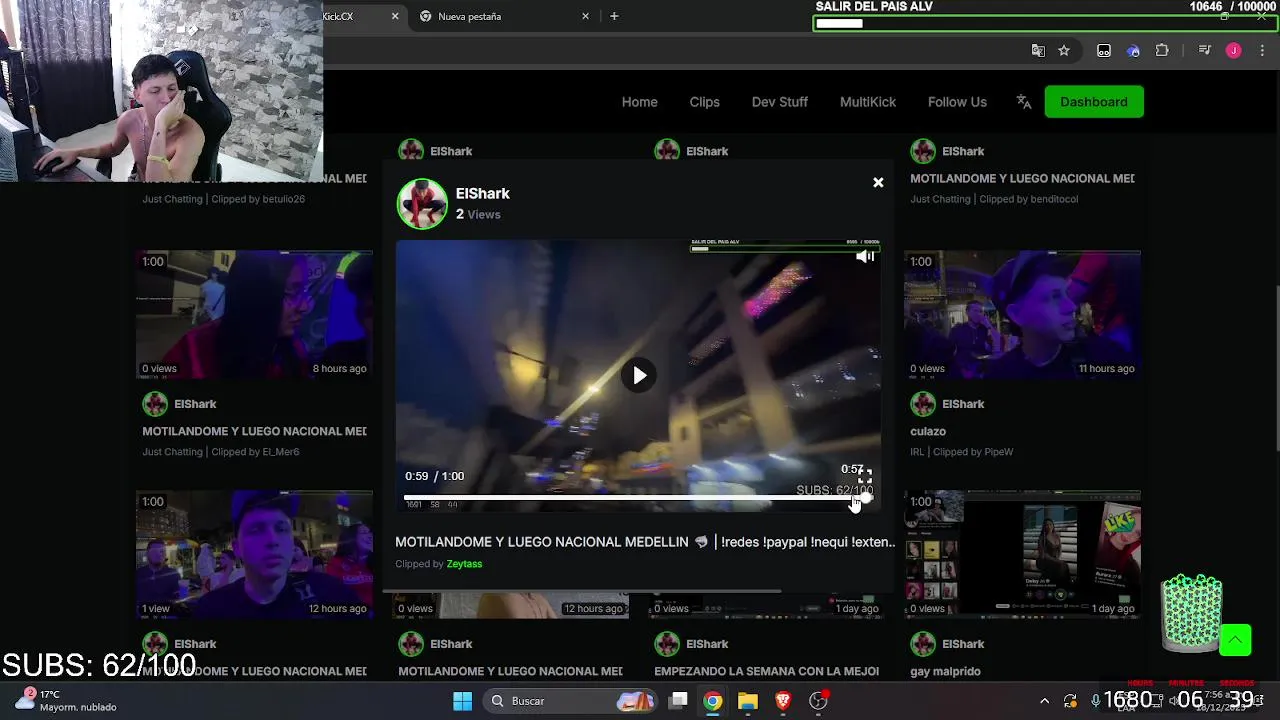1280x720 pixels.
Task: Click the '2 Views' count in popup
Action: pyautogui.click(x=478, y=214)
